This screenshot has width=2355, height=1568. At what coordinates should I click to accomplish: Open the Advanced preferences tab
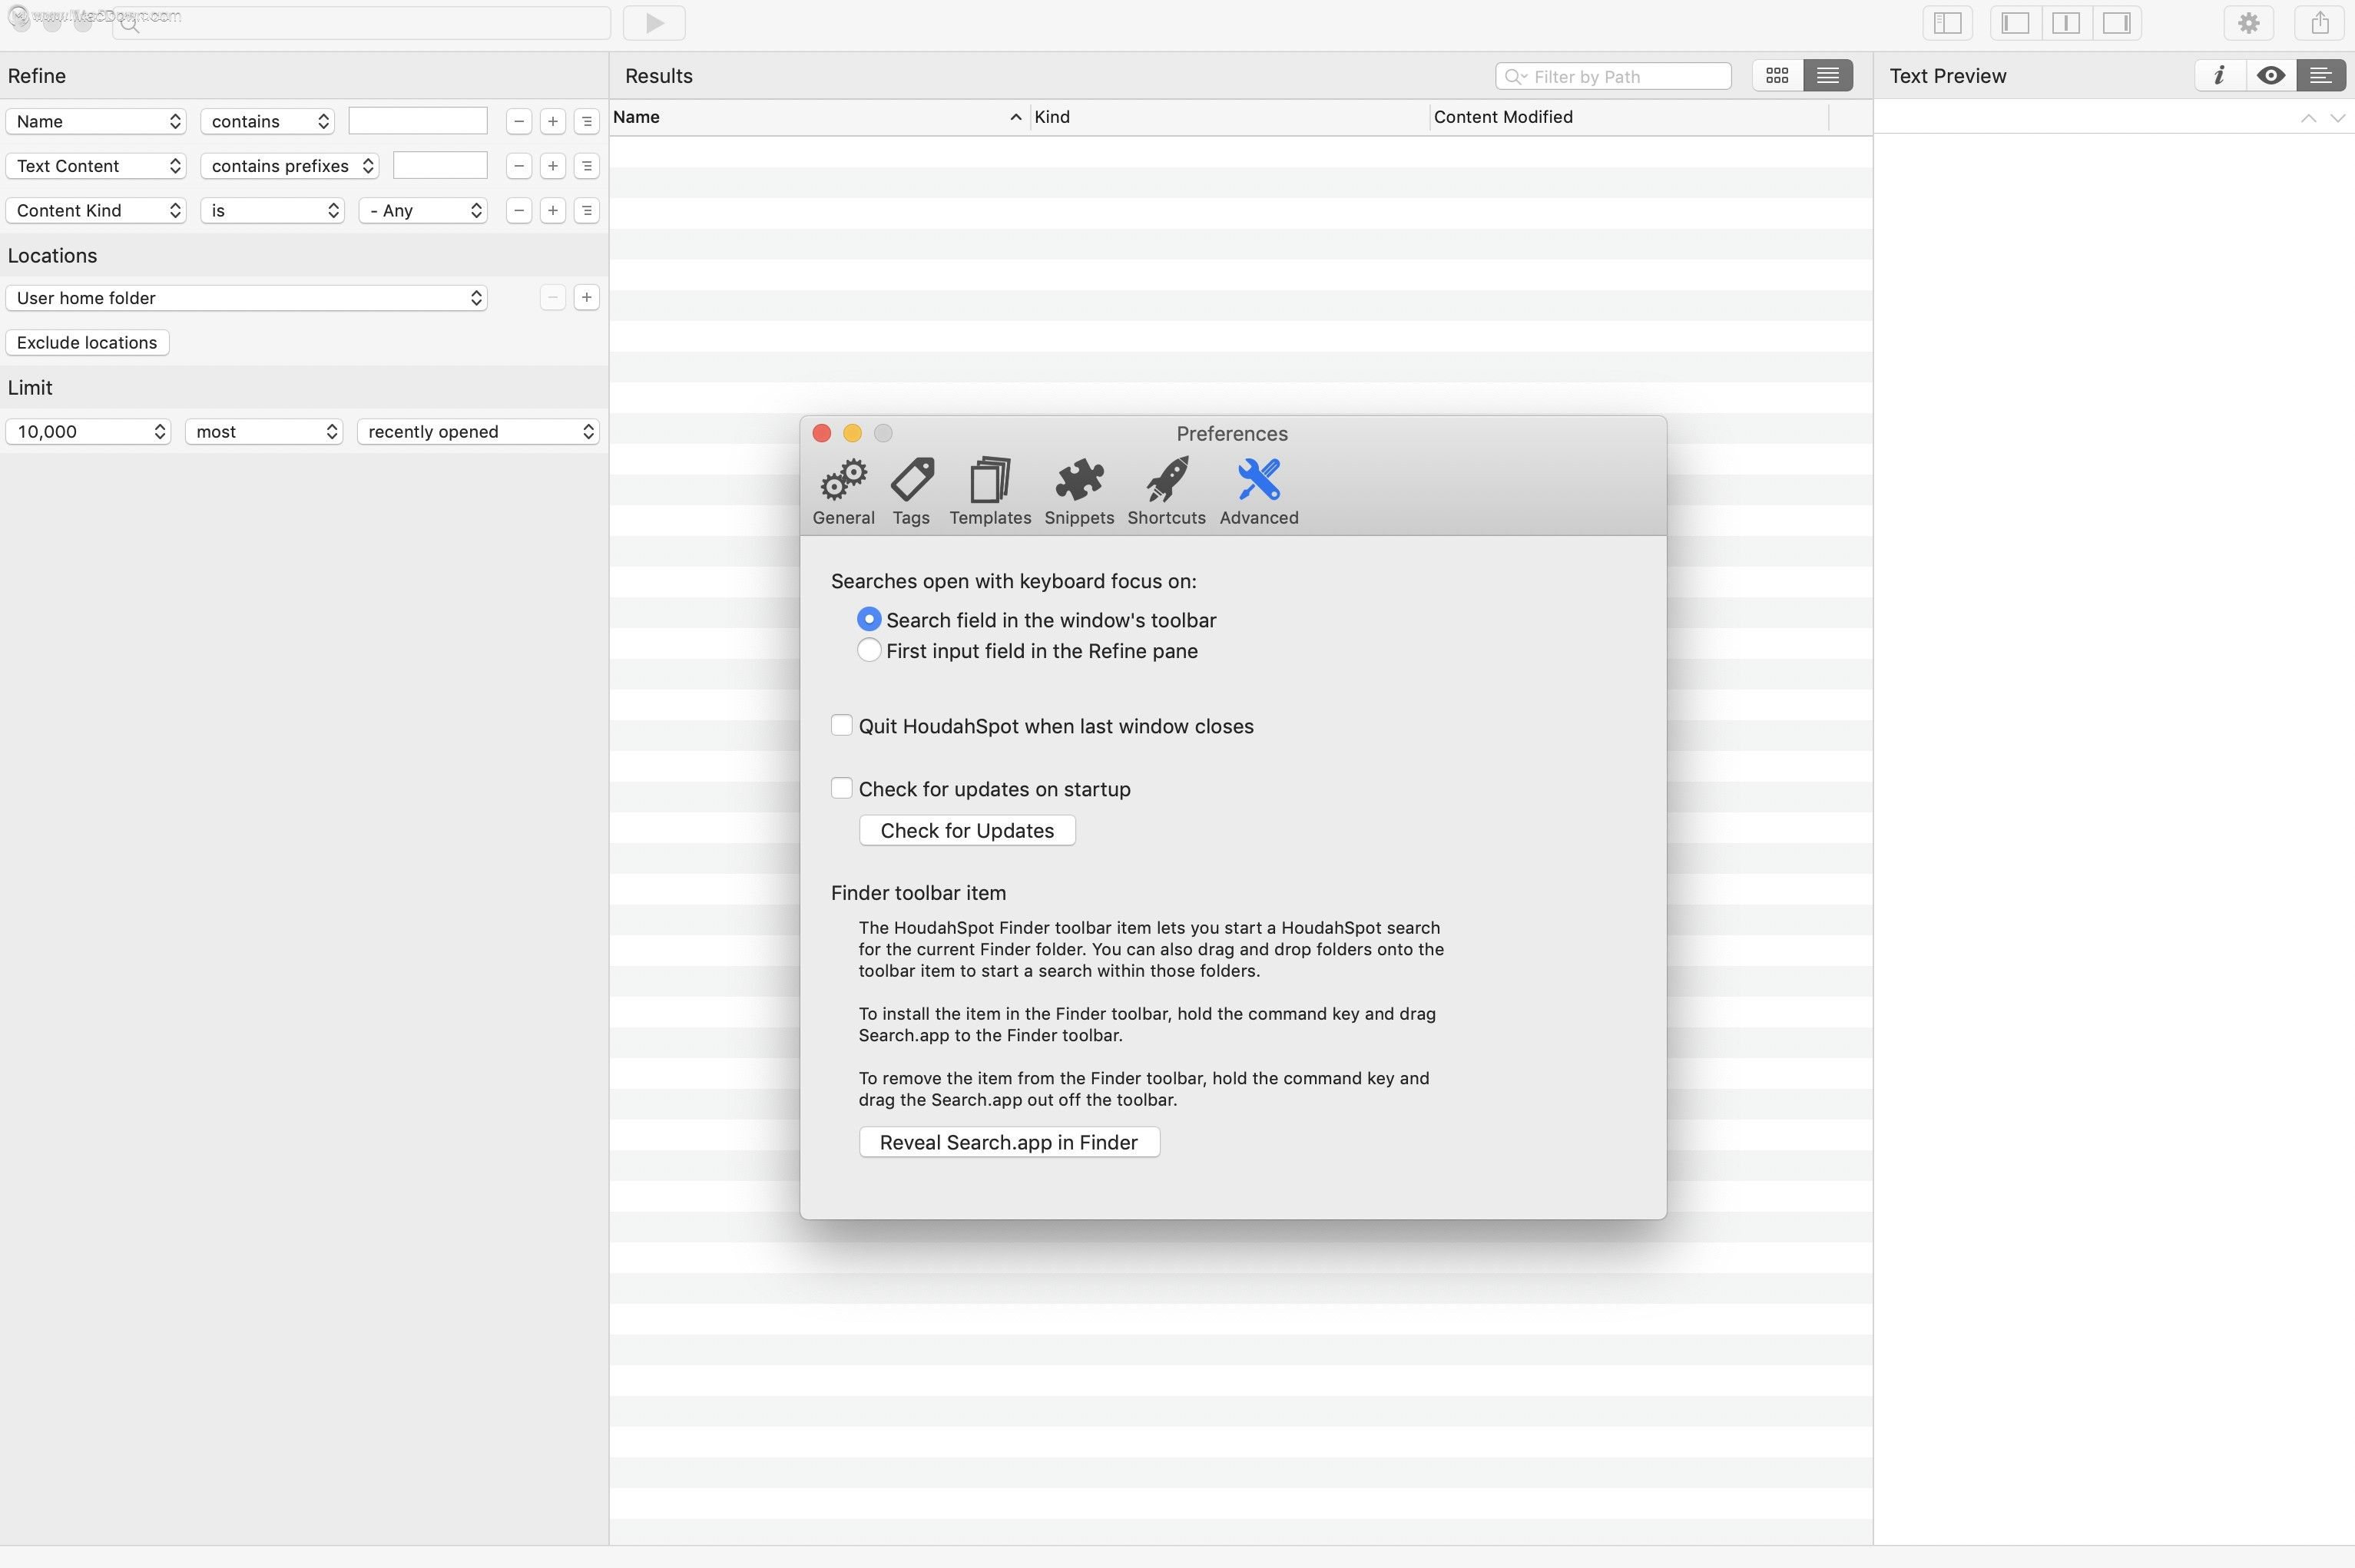[1259, 492]
